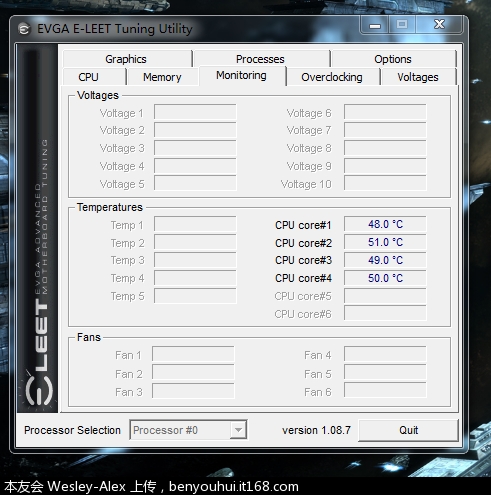Click the maximize button in title bar
The width and height of the screenshot is (491, 495).
(402, 25)
